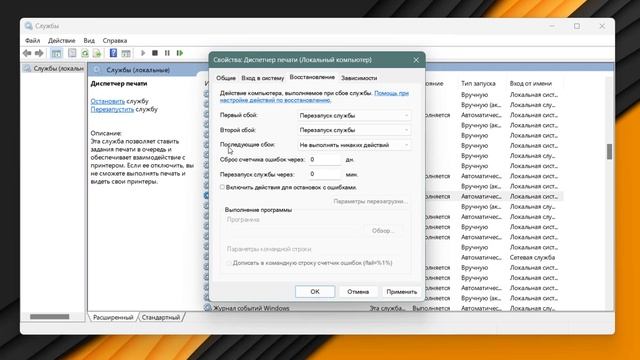Click the vertical scrollbar thumb of the services list
The image size is (640, 360).
point(609,151)
